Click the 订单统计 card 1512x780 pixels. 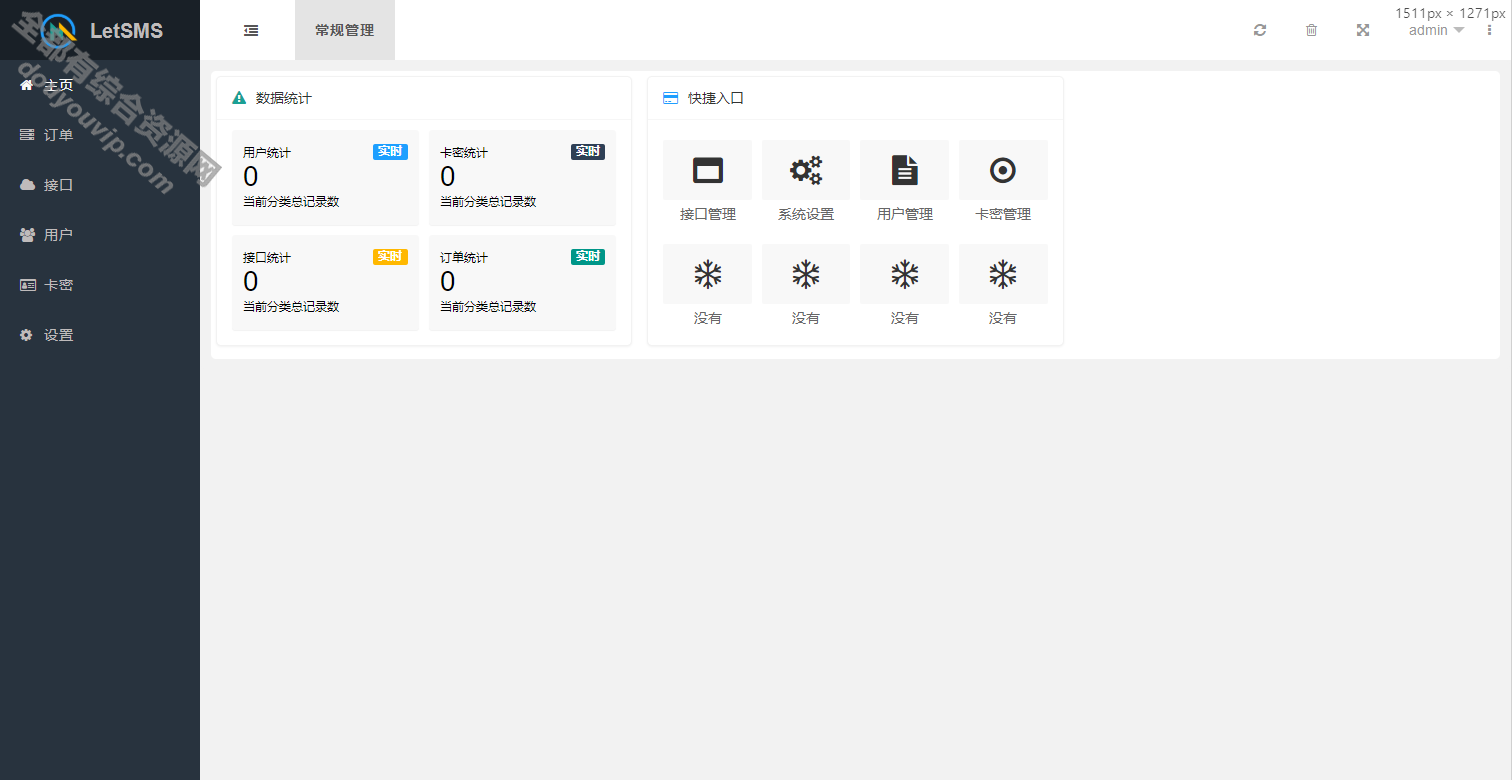[x=522, y=283]
